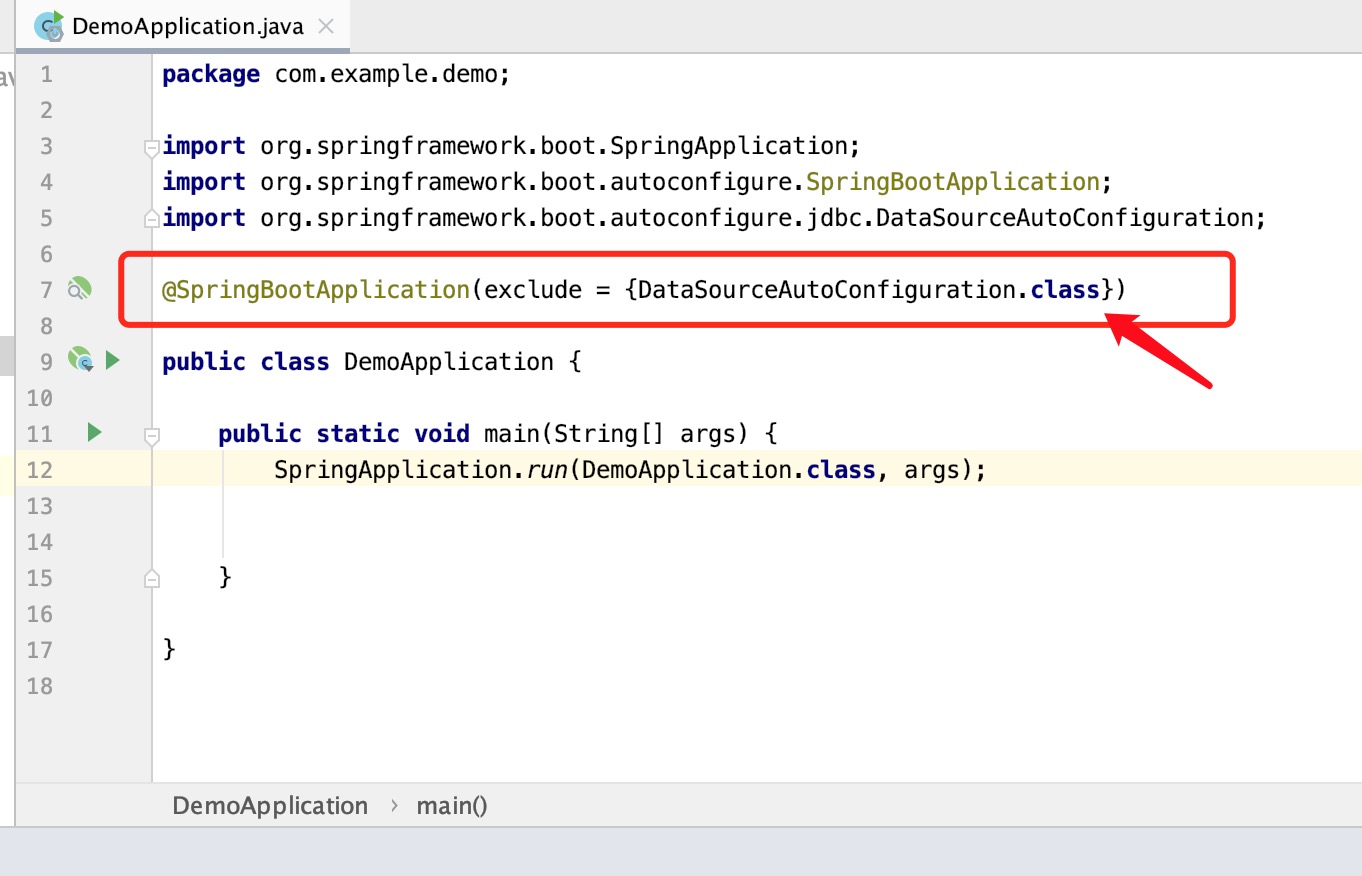Close the DemoApplication.java tab
The height and width of the screenshot is (876, 1362).
pyautogui.click(x=325, y=26)
